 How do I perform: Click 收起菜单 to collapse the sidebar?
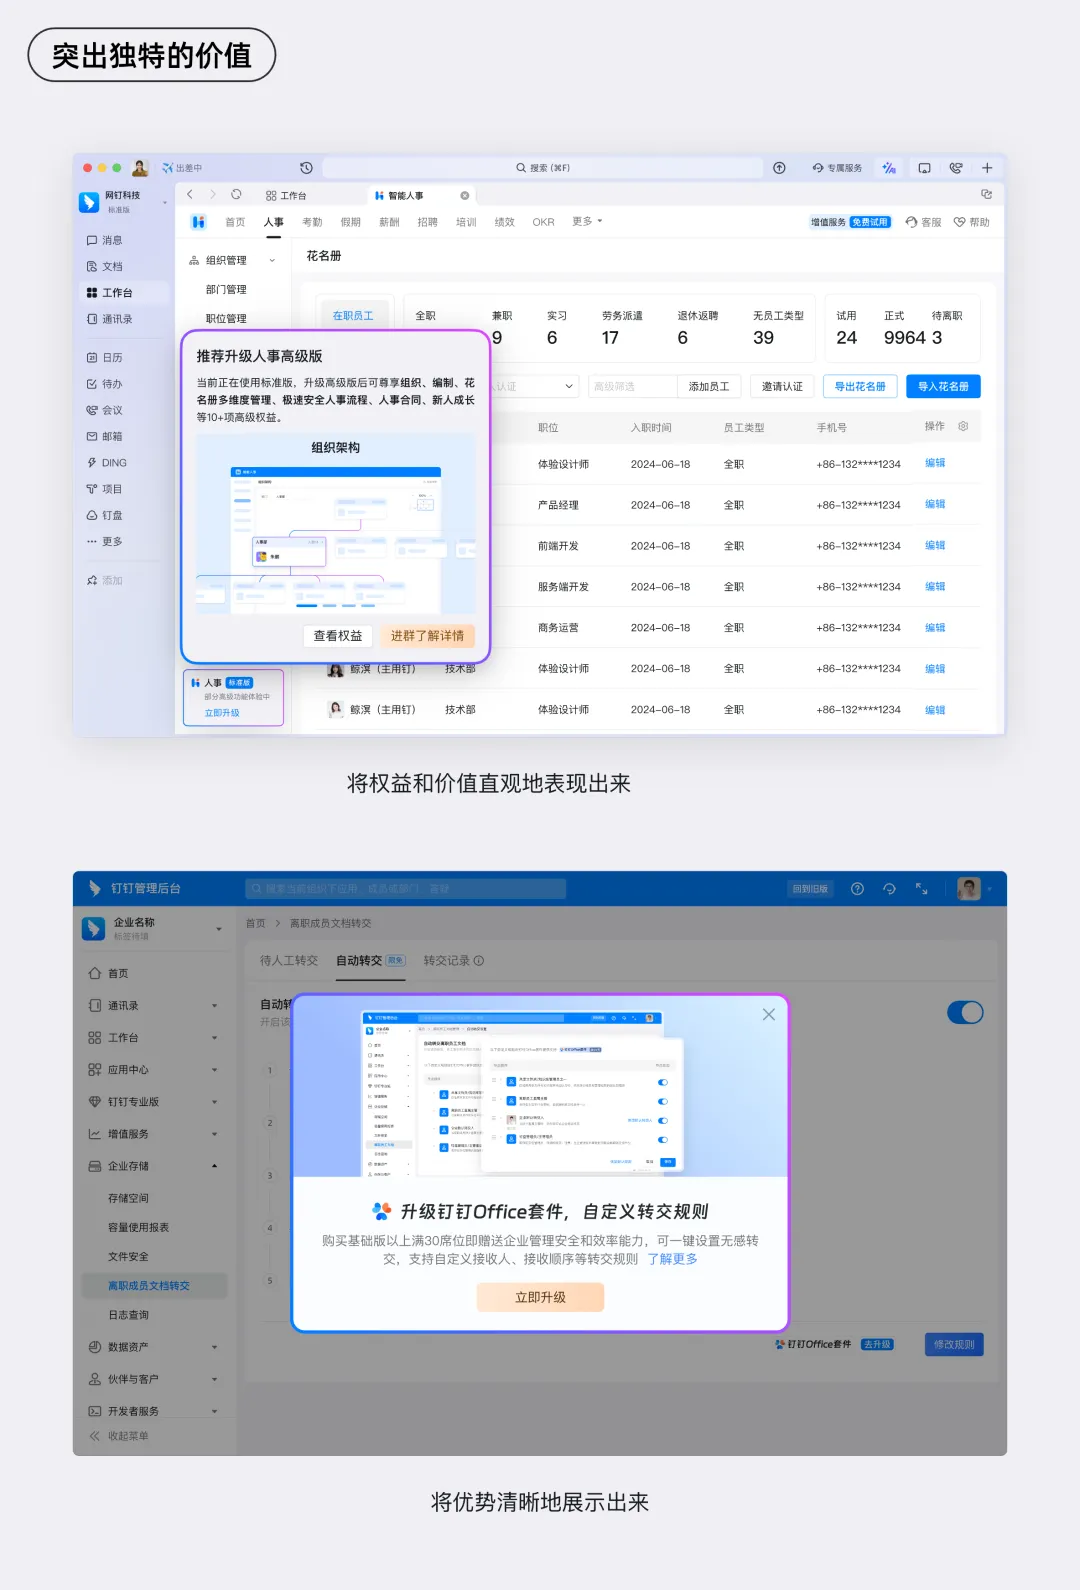119,1436
